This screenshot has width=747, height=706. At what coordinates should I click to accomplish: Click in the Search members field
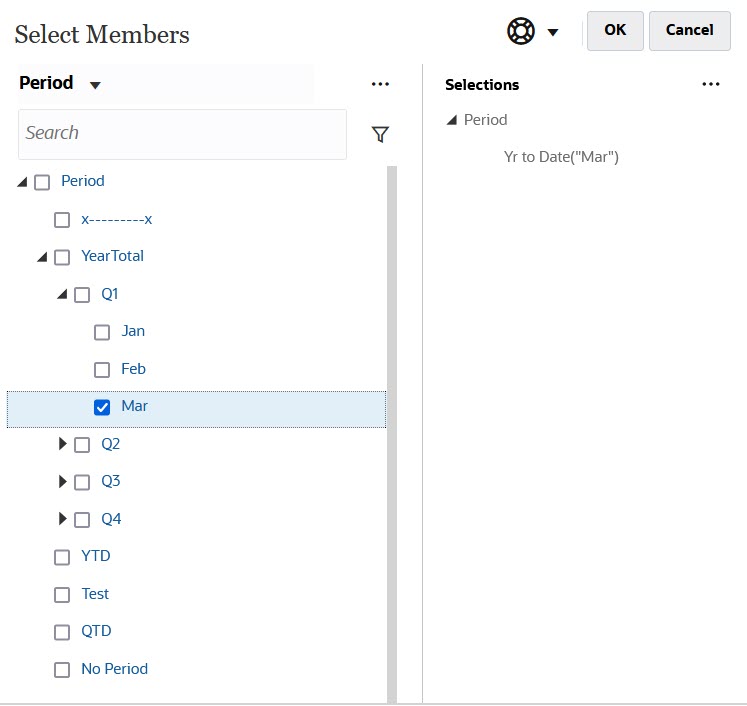[182, 134]
